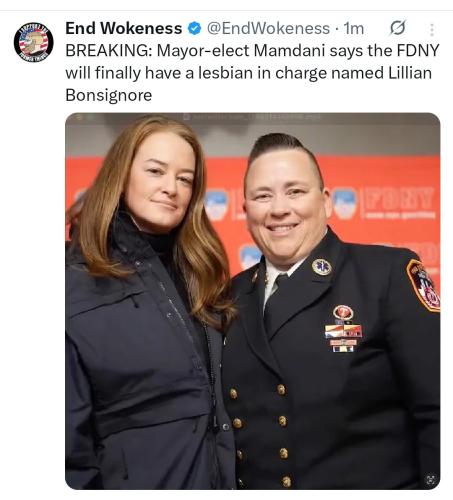This screenshot has height=500, width=453.
Task: Click the FDNY shield logo left of FDNY lettering
Action: tap(345, 203)
